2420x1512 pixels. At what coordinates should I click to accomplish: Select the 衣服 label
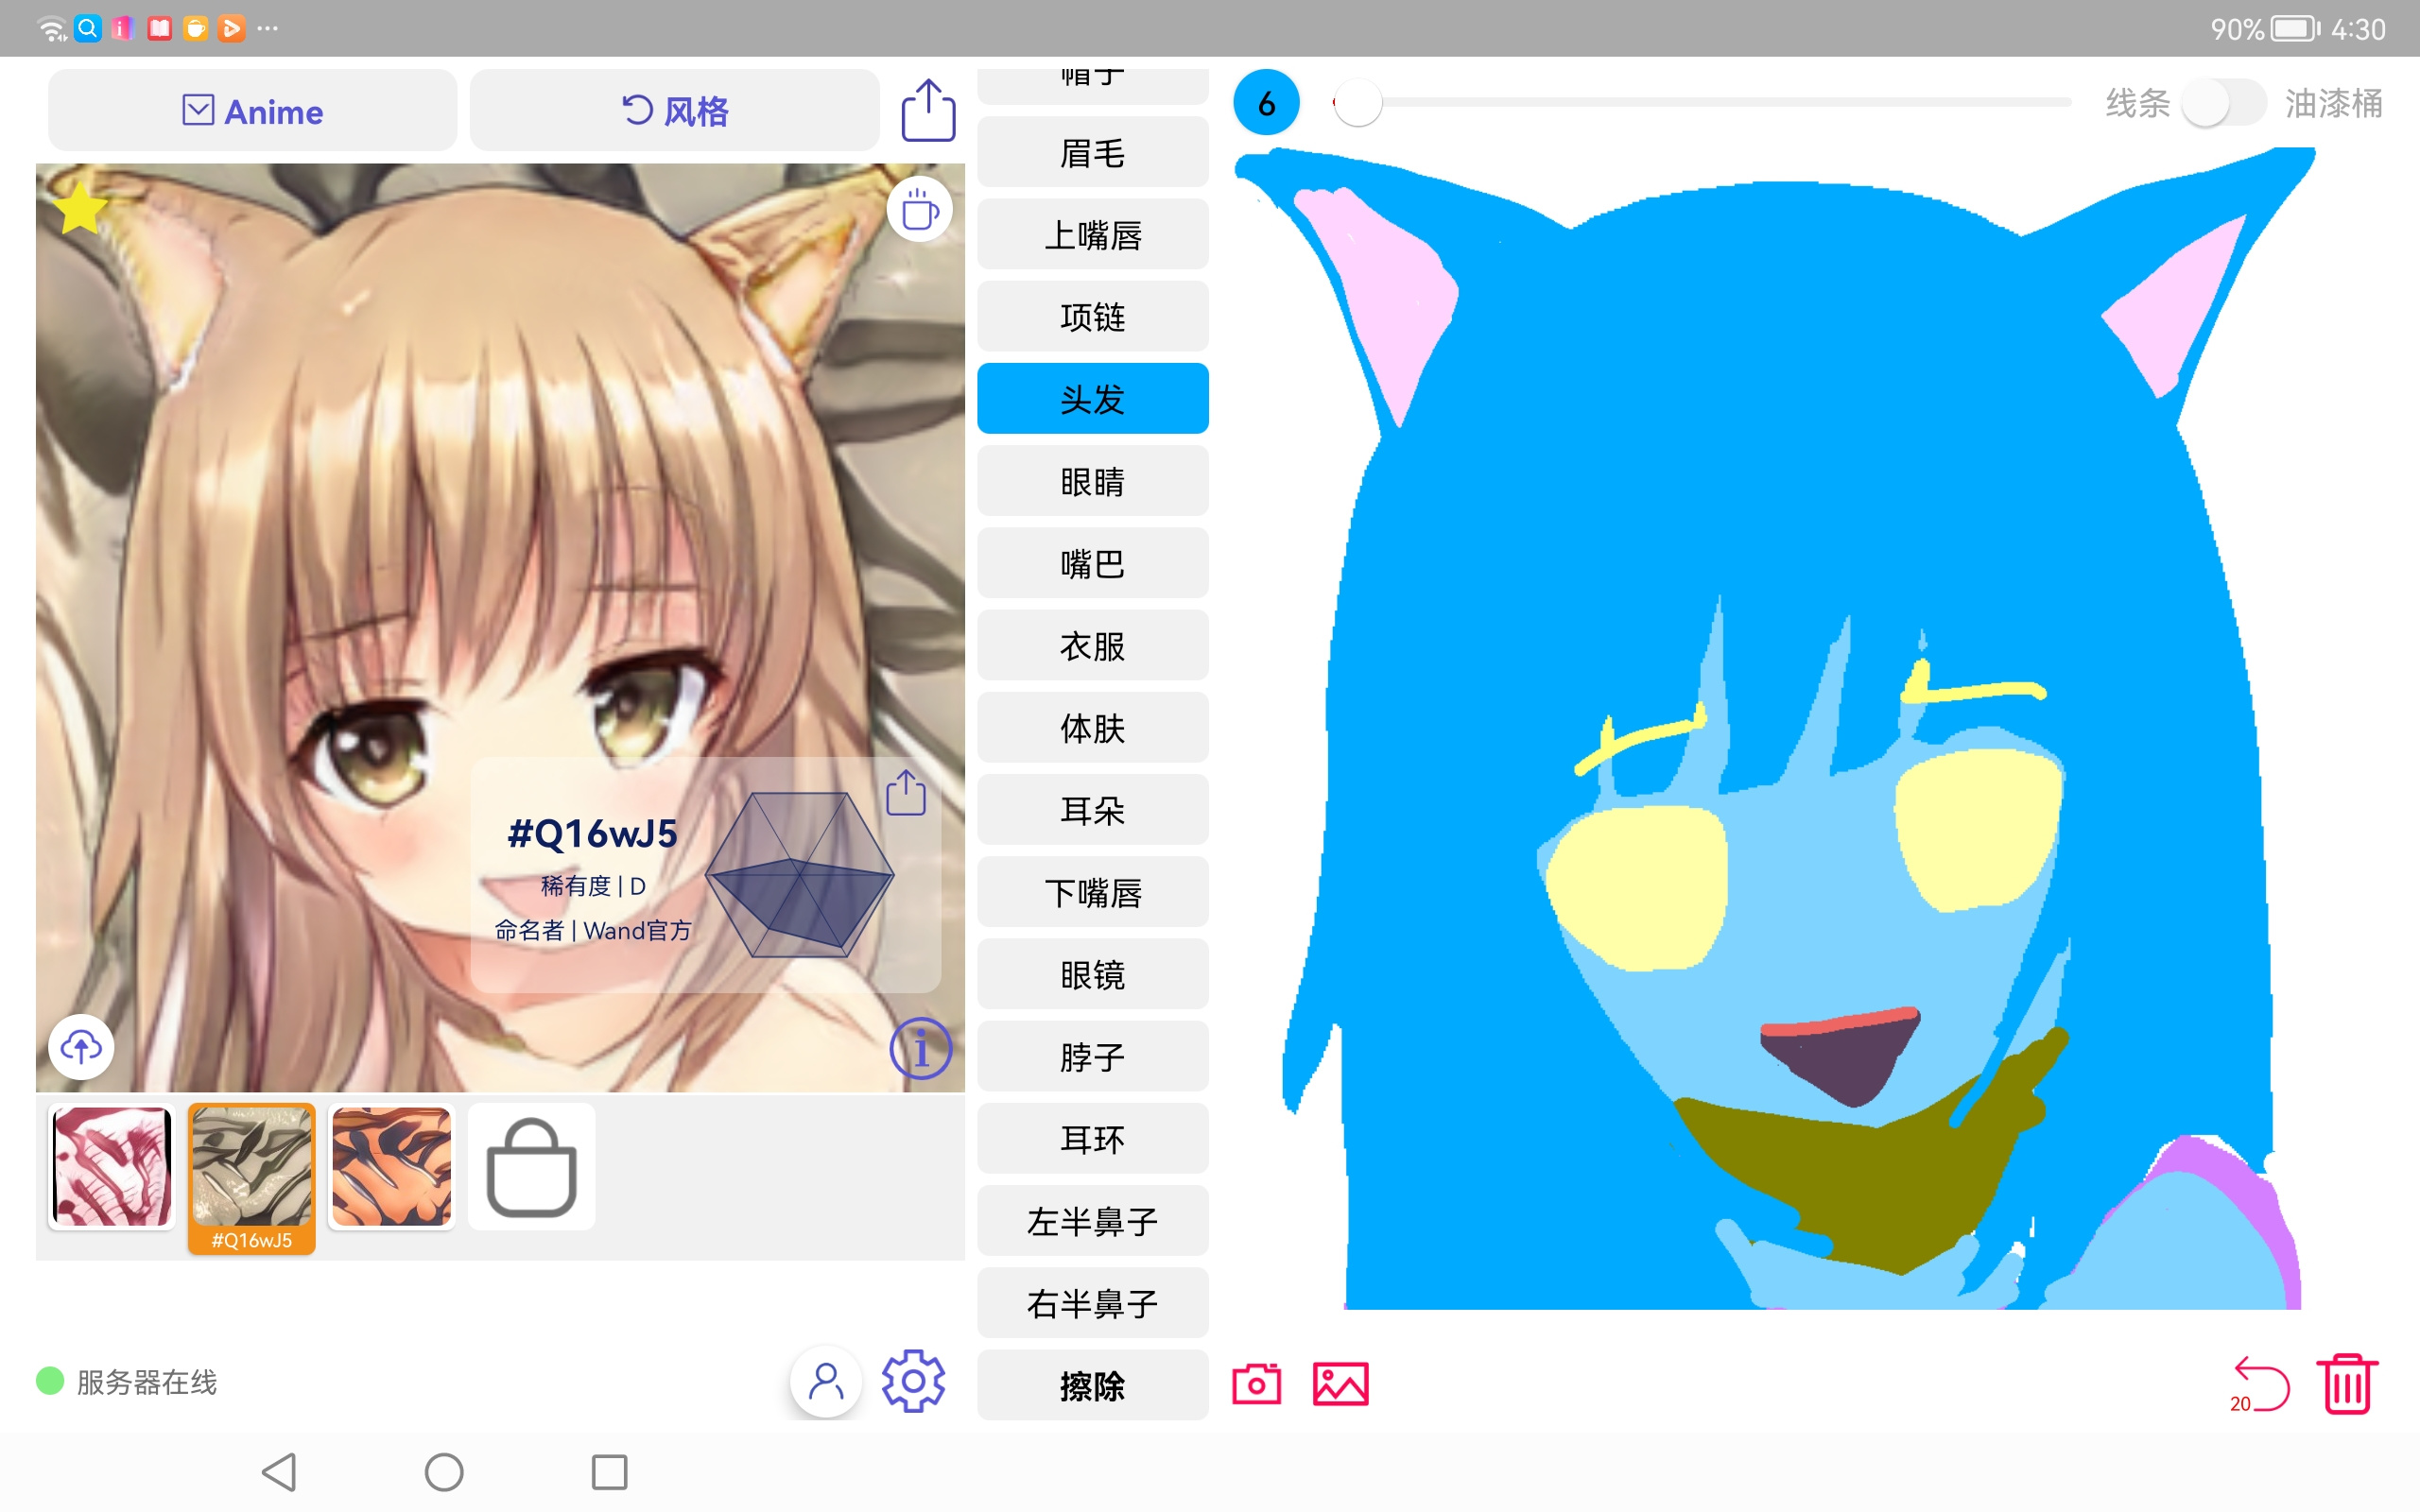(x=1093, y=645)
